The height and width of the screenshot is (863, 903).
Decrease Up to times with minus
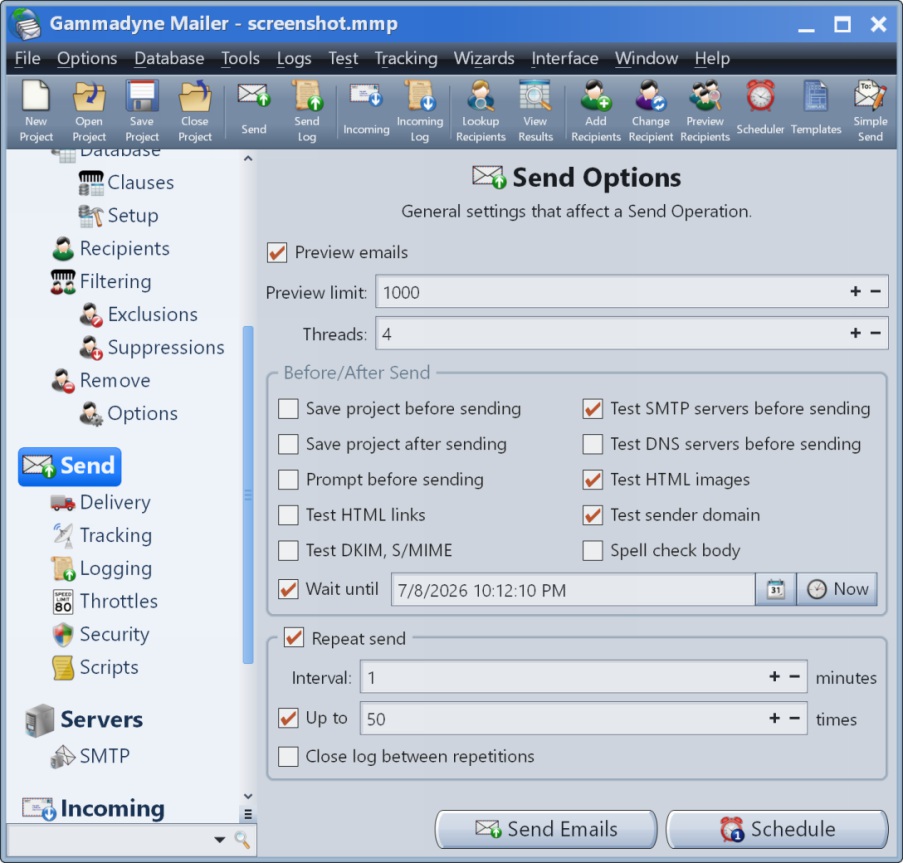[x=794, y=718]
